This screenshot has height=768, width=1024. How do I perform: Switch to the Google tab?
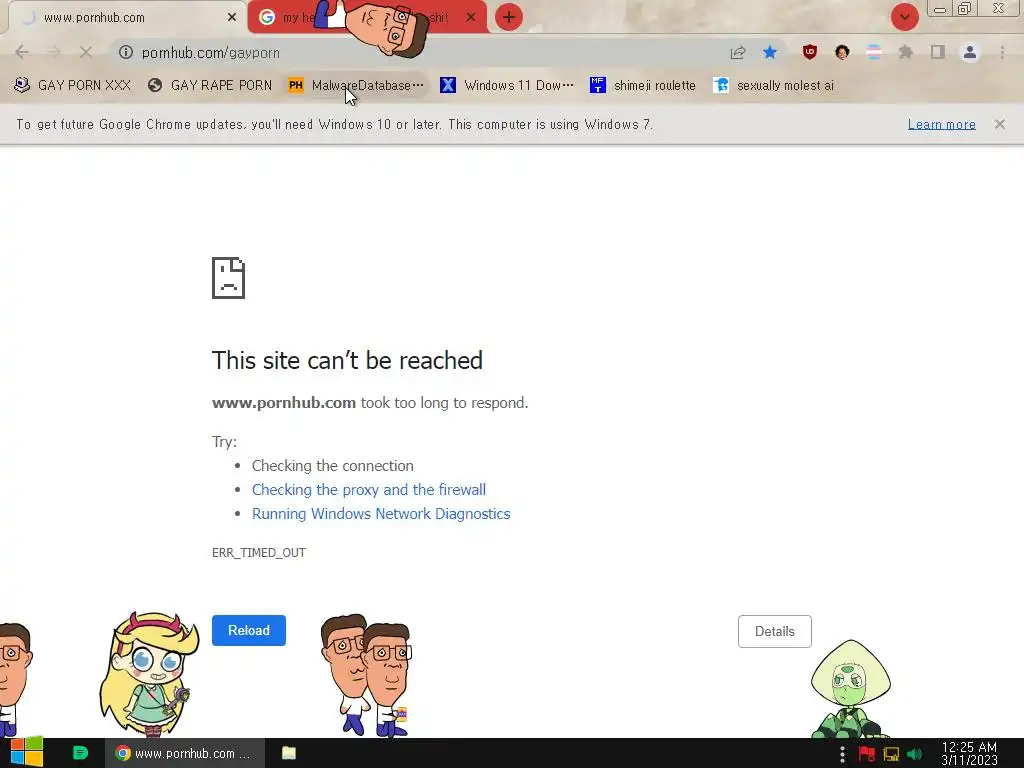pyautogui.click(x=367, y=18)
